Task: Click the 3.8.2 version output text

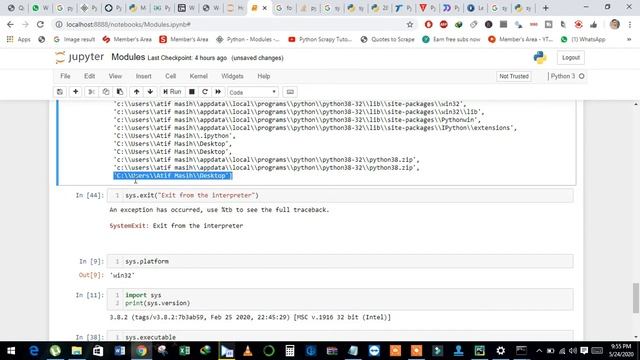Action: click(250, 317)
